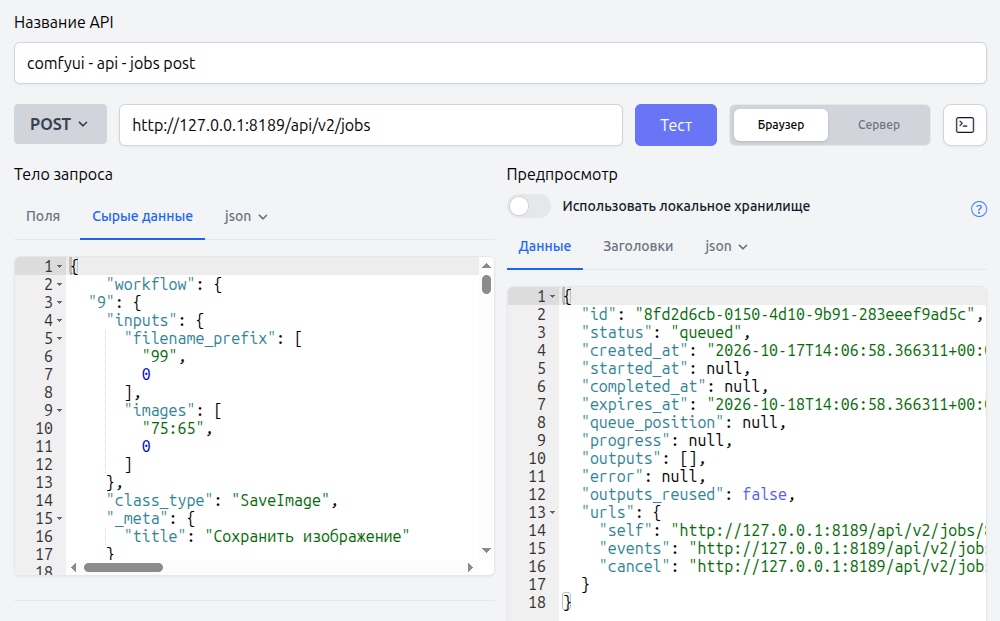Click the "Сохранить изображение" title value
Screen dimensions: 1000x621
click(x=307, y=537)
